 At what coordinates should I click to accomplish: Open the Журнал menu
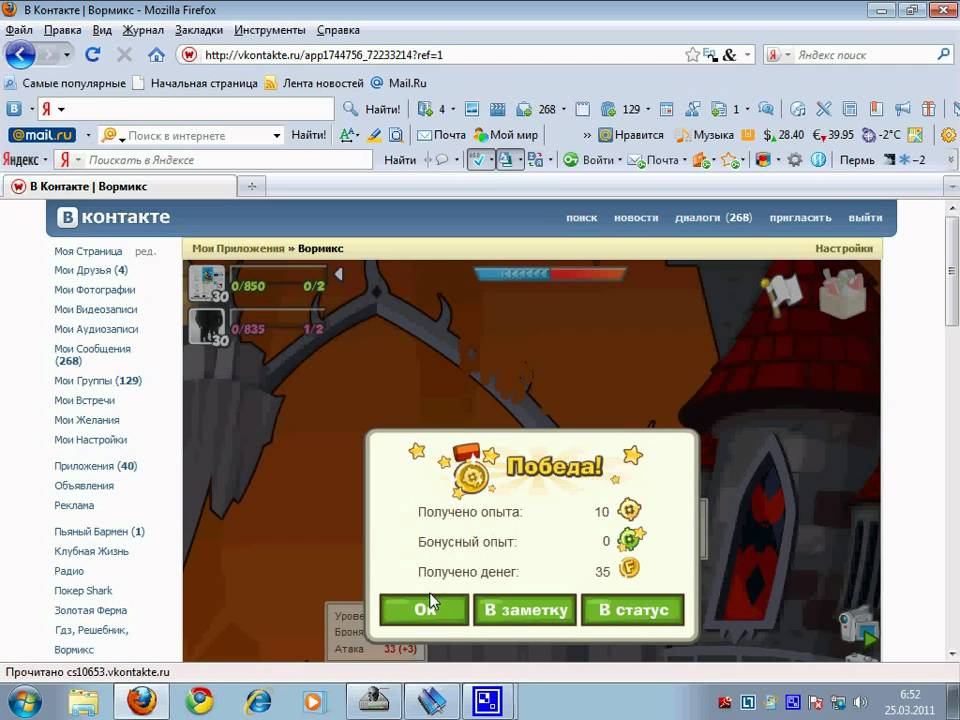143,30
